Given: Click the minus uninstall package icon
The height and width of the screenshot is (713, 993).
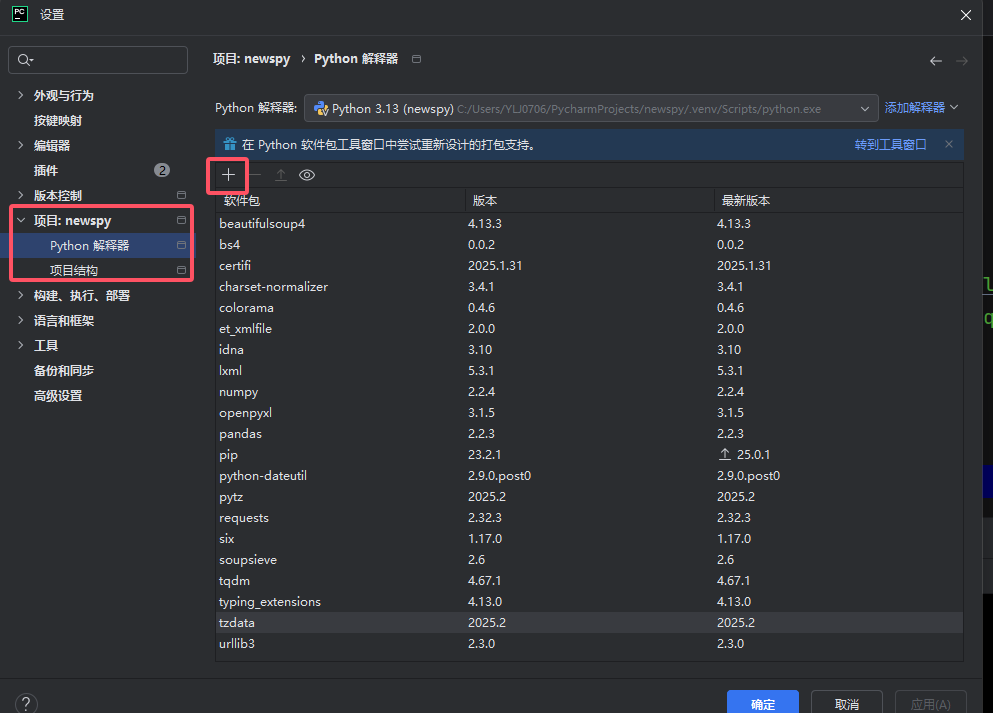Looking at the screenshot, I should pos(255,175).
